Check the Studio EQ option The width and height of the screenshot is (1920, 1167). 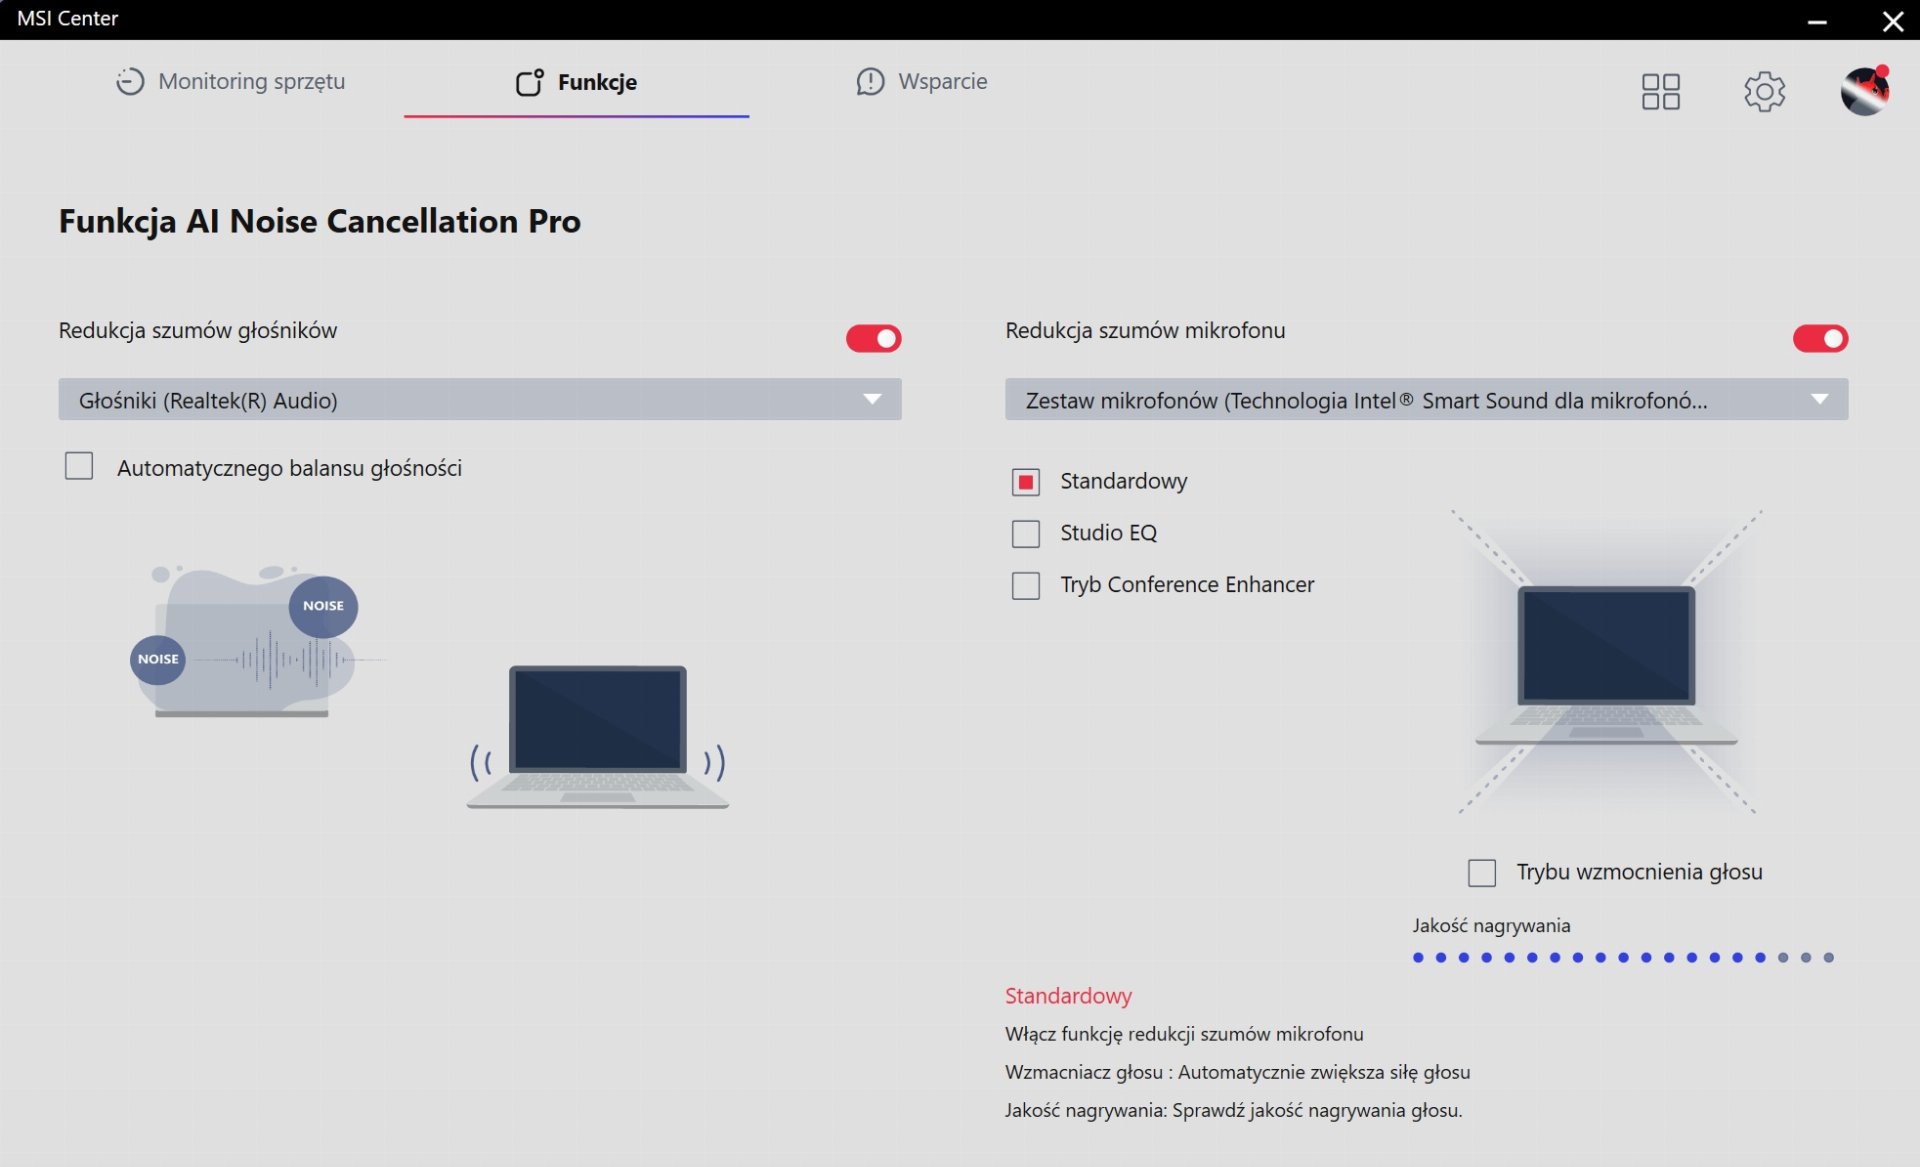pos(1026,534)
